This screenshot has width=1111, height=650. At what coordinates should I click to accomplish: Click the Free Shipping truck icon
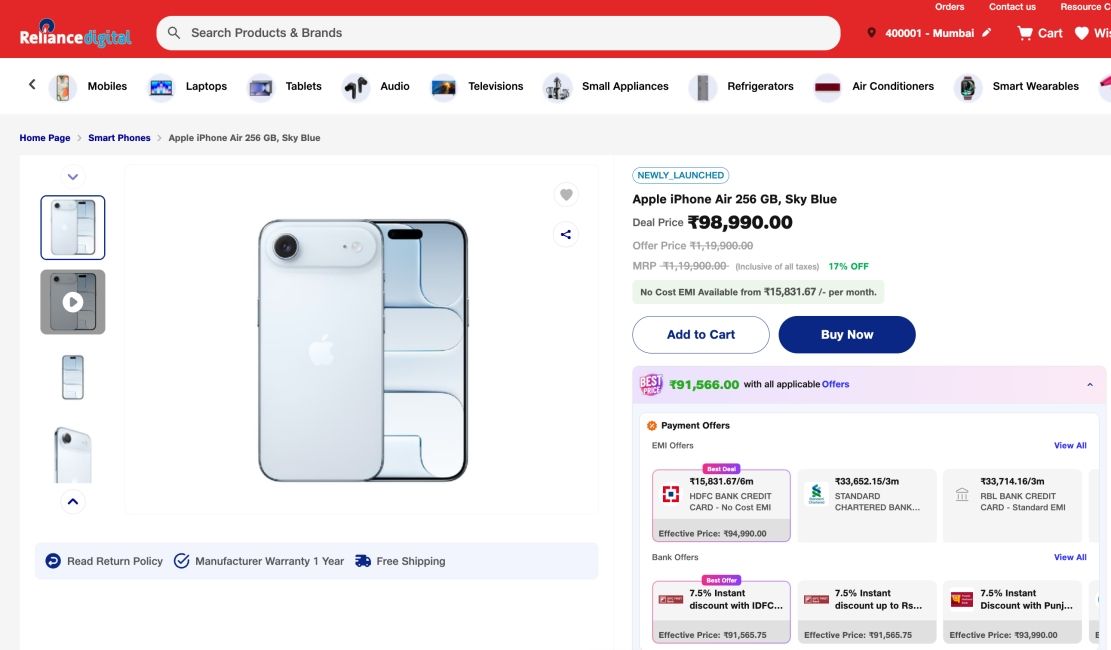(363, 561)
